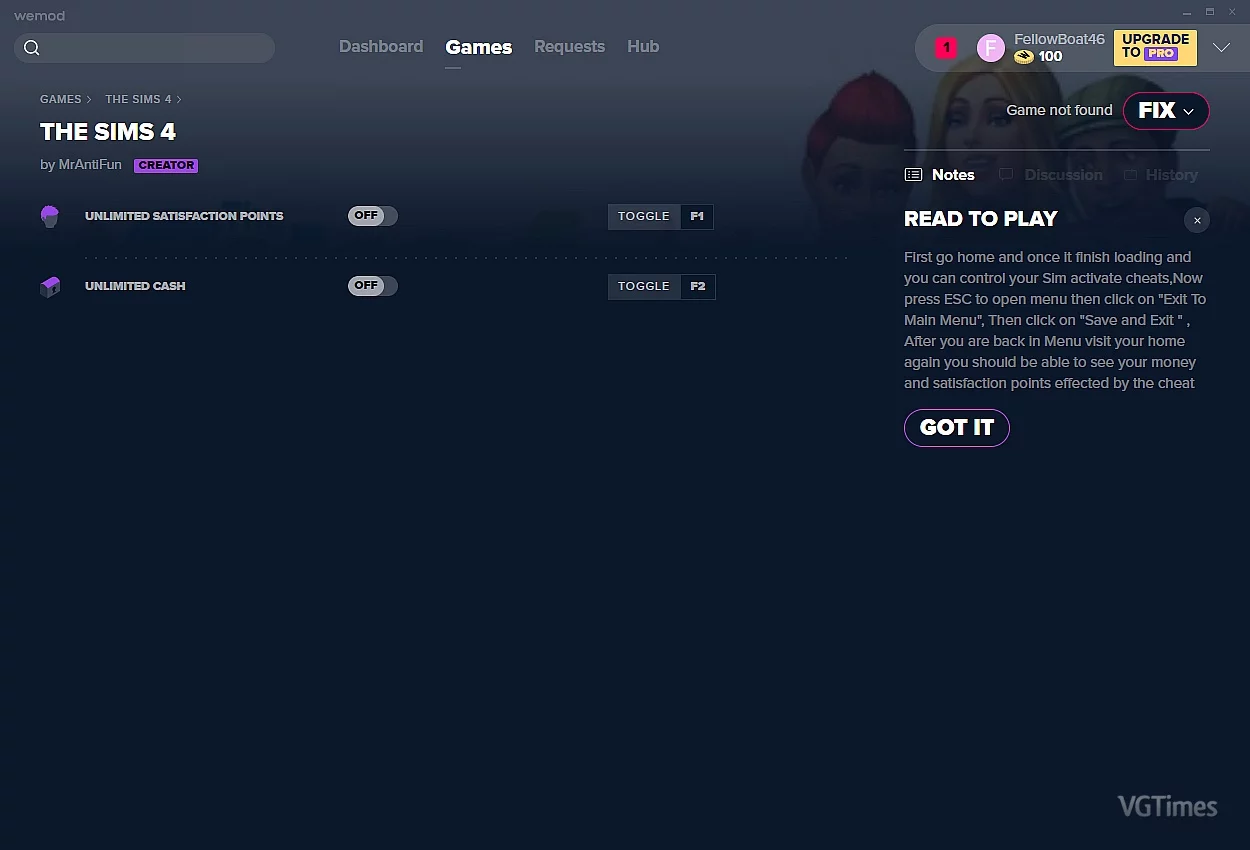This screenshot has height=850, width=1250.
Task: Click the Unlimited Satisfaction Points icon
Action: [x=50, y=216]
